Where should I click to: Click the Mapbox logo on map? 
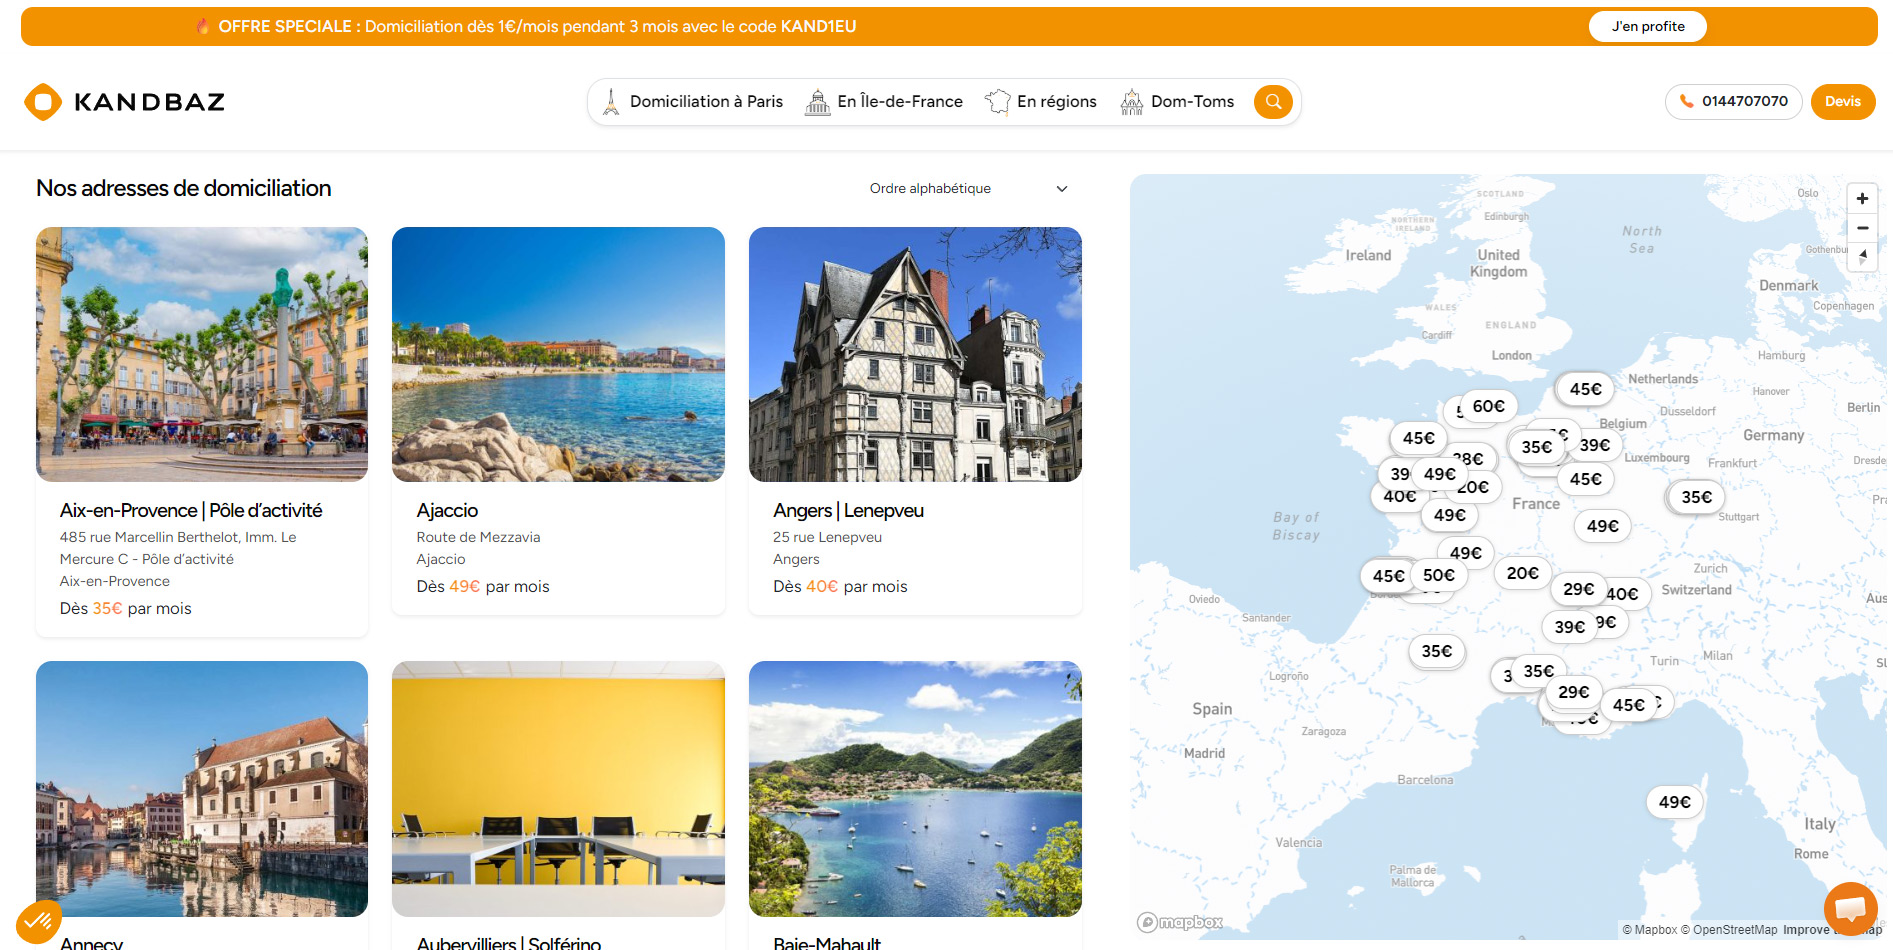1180,922
